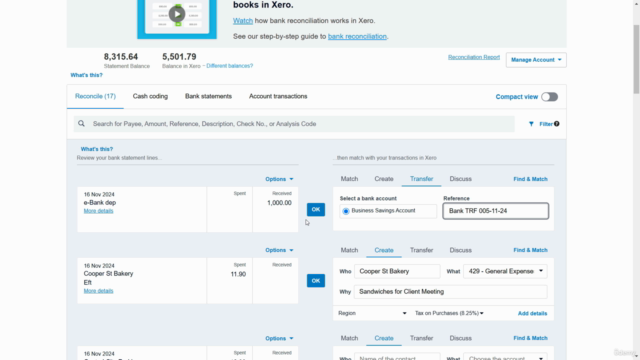Click the 8,315.64 statement balance
Image resolution: width=640 pixels, height=360 pixels.
click(121, 57)
